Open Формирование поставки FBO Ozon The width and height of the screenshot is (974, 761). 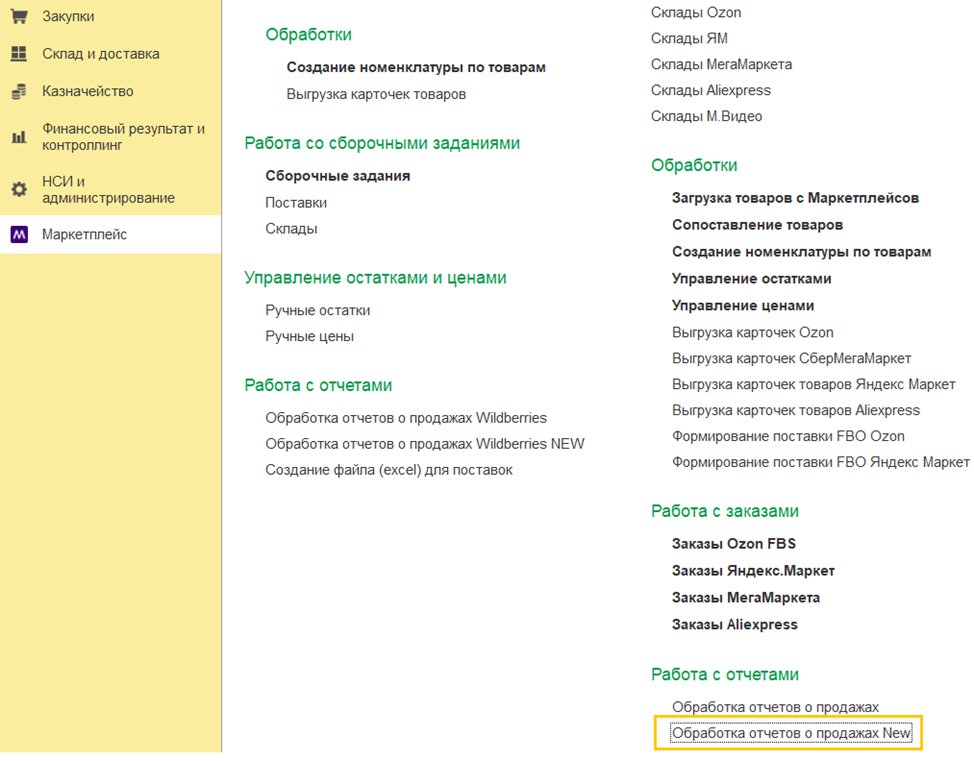tap(788, 436)
